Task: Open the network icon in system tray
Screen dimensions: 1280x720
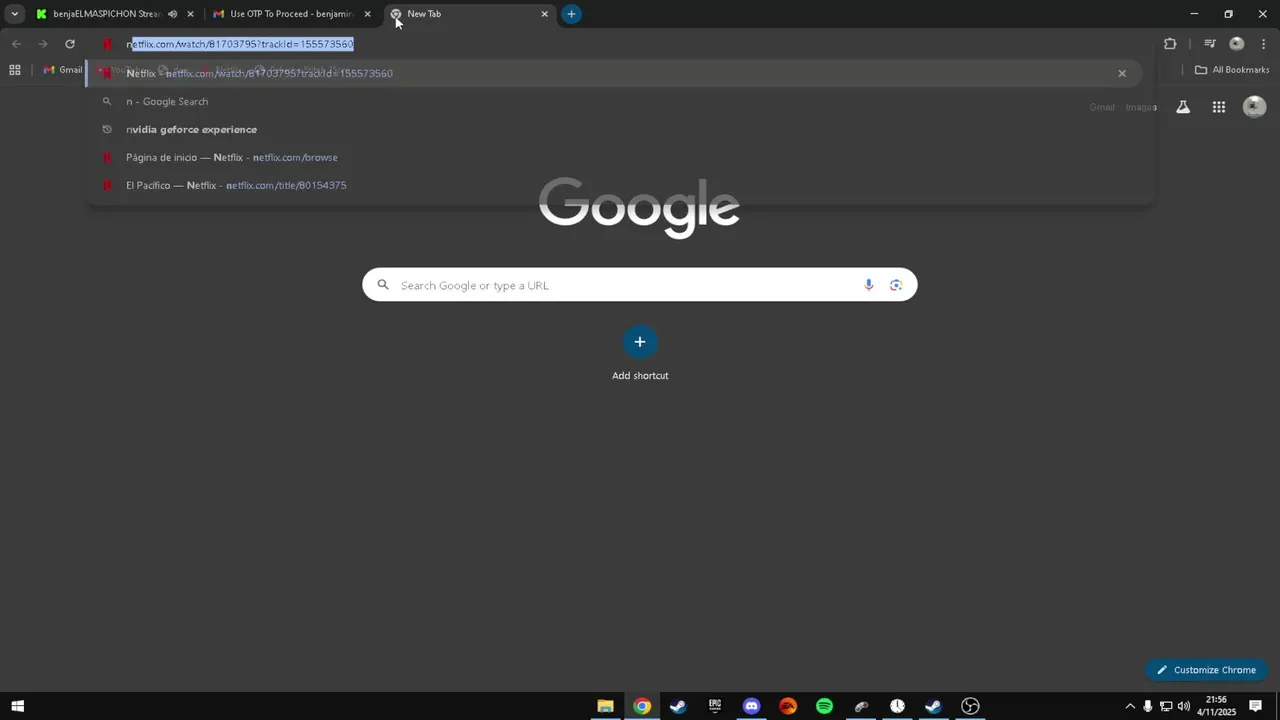Action: [x=1166, y=706]
